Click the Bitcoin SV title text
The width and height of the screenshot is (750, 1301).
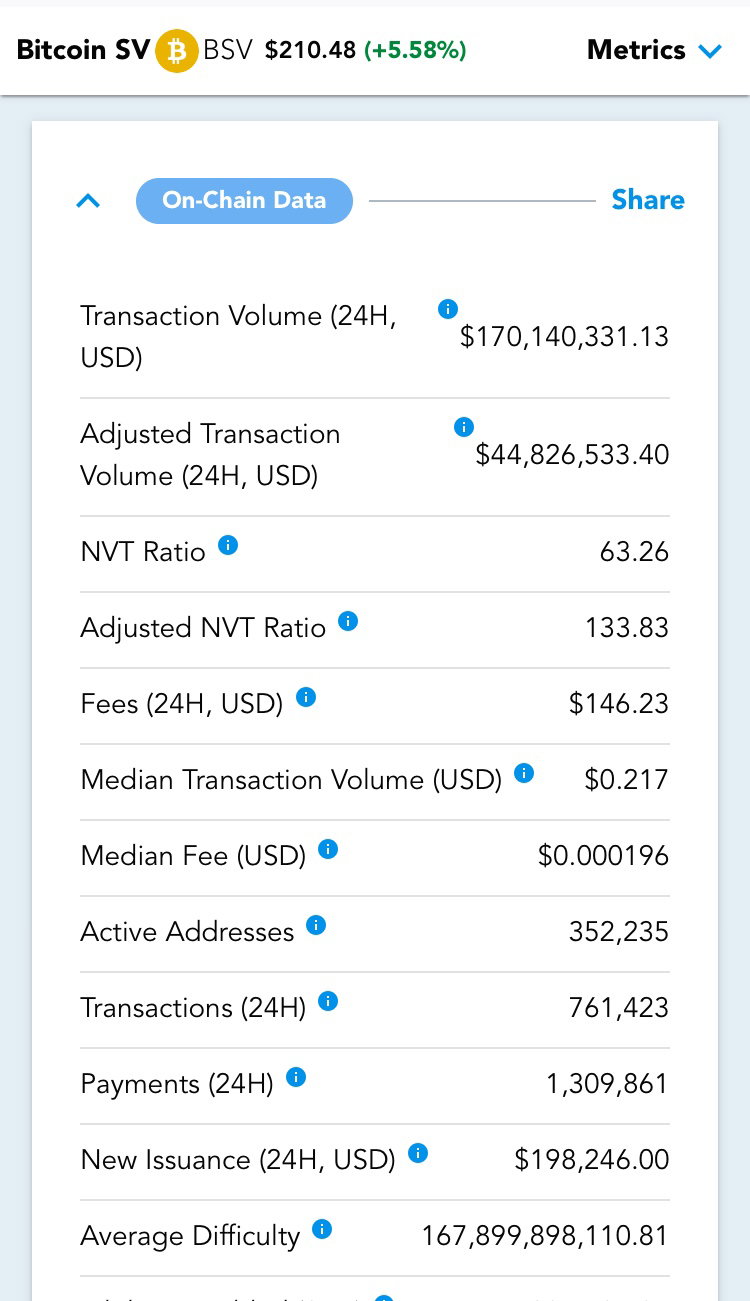point(83,50)
